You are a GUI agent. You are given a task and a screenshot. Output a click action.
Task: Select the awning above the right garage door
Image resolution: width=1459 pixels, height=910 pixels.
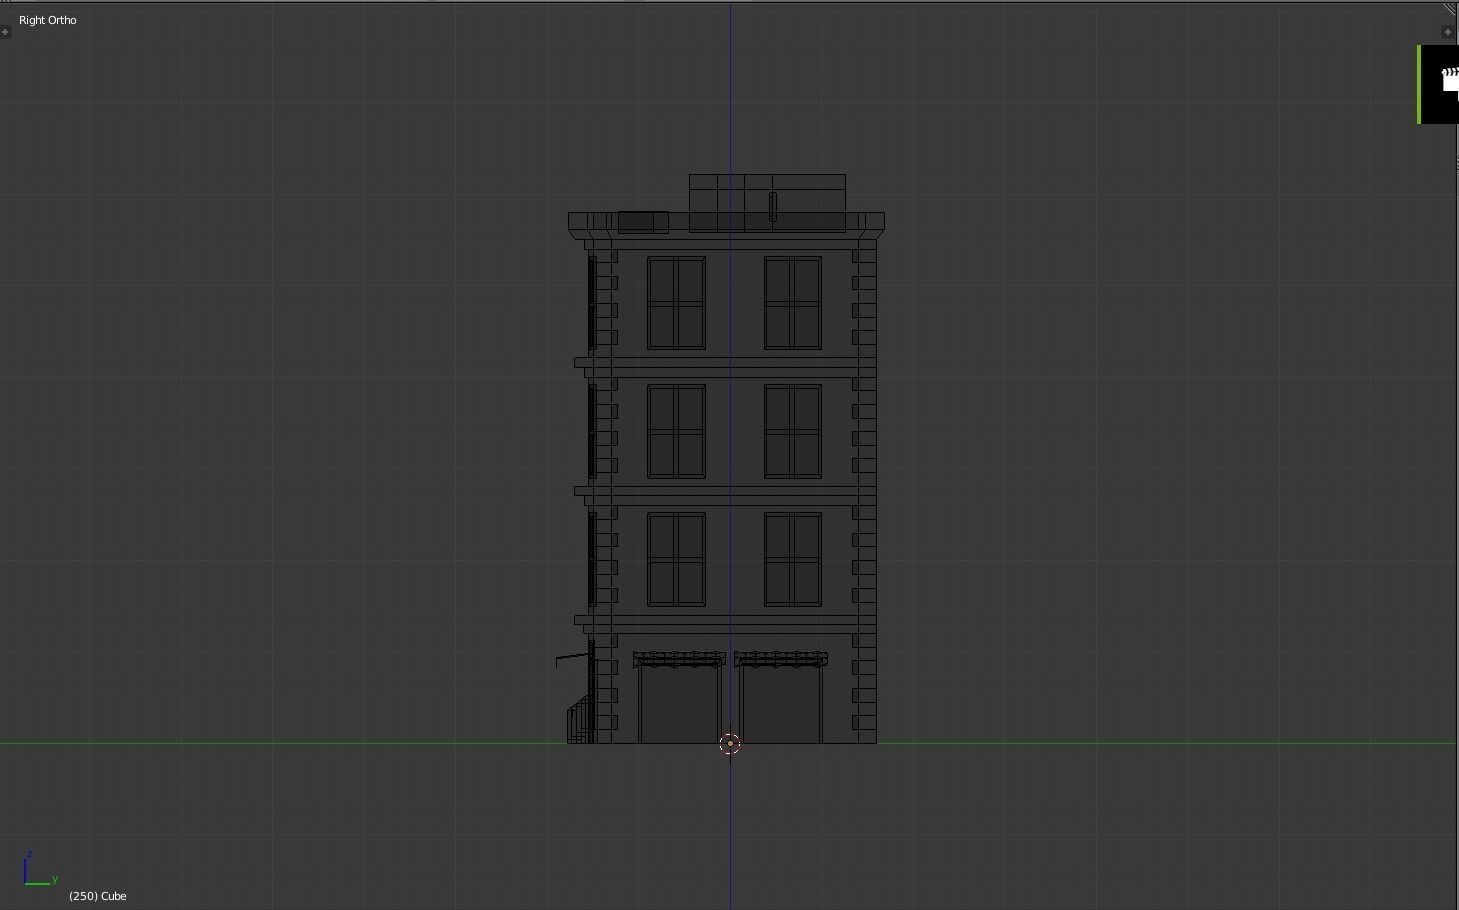click(x=781, y=659)
